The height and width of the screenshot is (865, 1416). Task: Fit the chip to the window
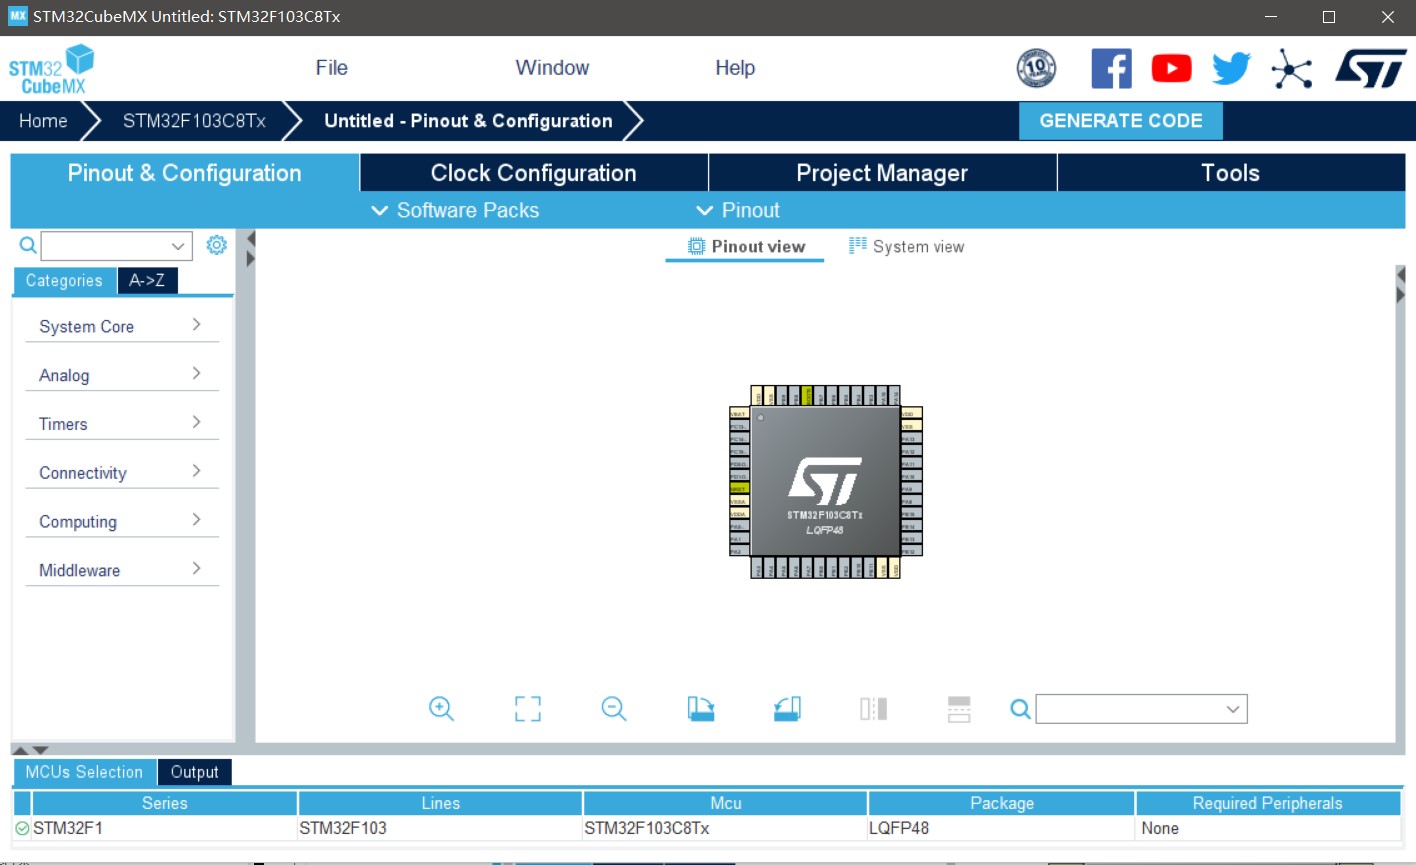pos(528,709)
